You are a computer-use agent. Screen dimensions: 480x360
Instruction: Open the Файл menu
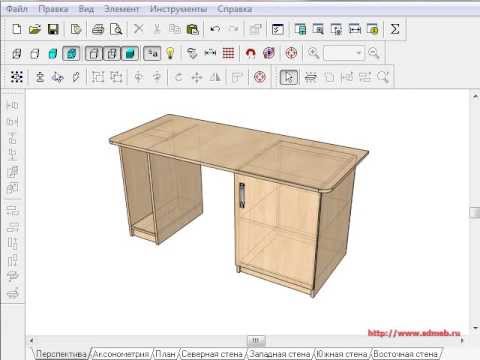click(x=17, y=9)
